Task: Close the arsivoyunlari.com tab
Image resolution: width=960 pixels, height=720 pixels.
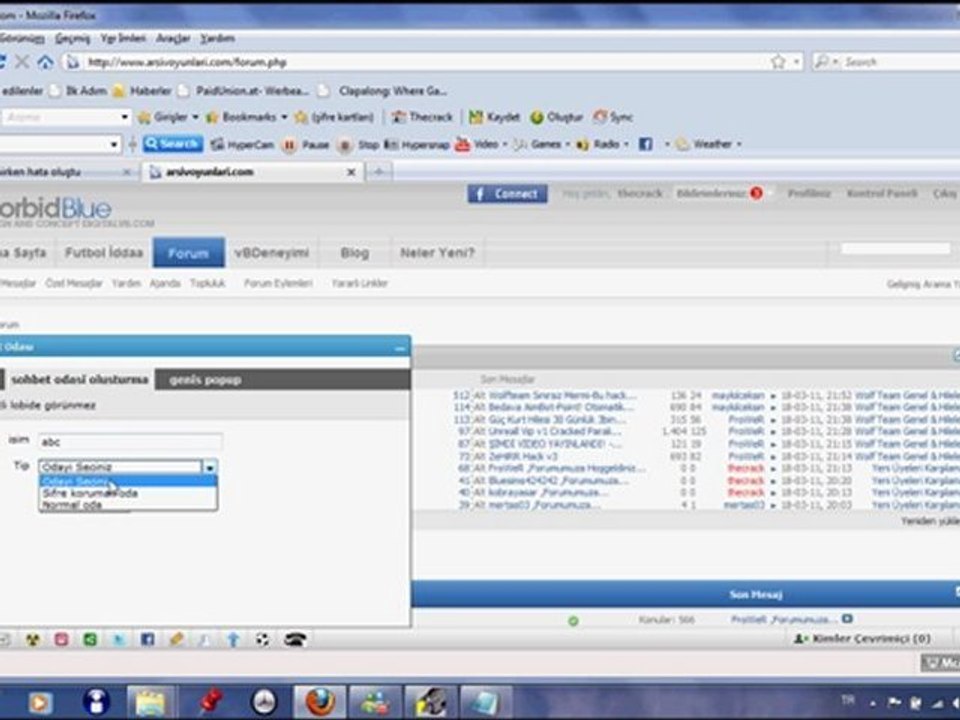Action: point(351,172)
